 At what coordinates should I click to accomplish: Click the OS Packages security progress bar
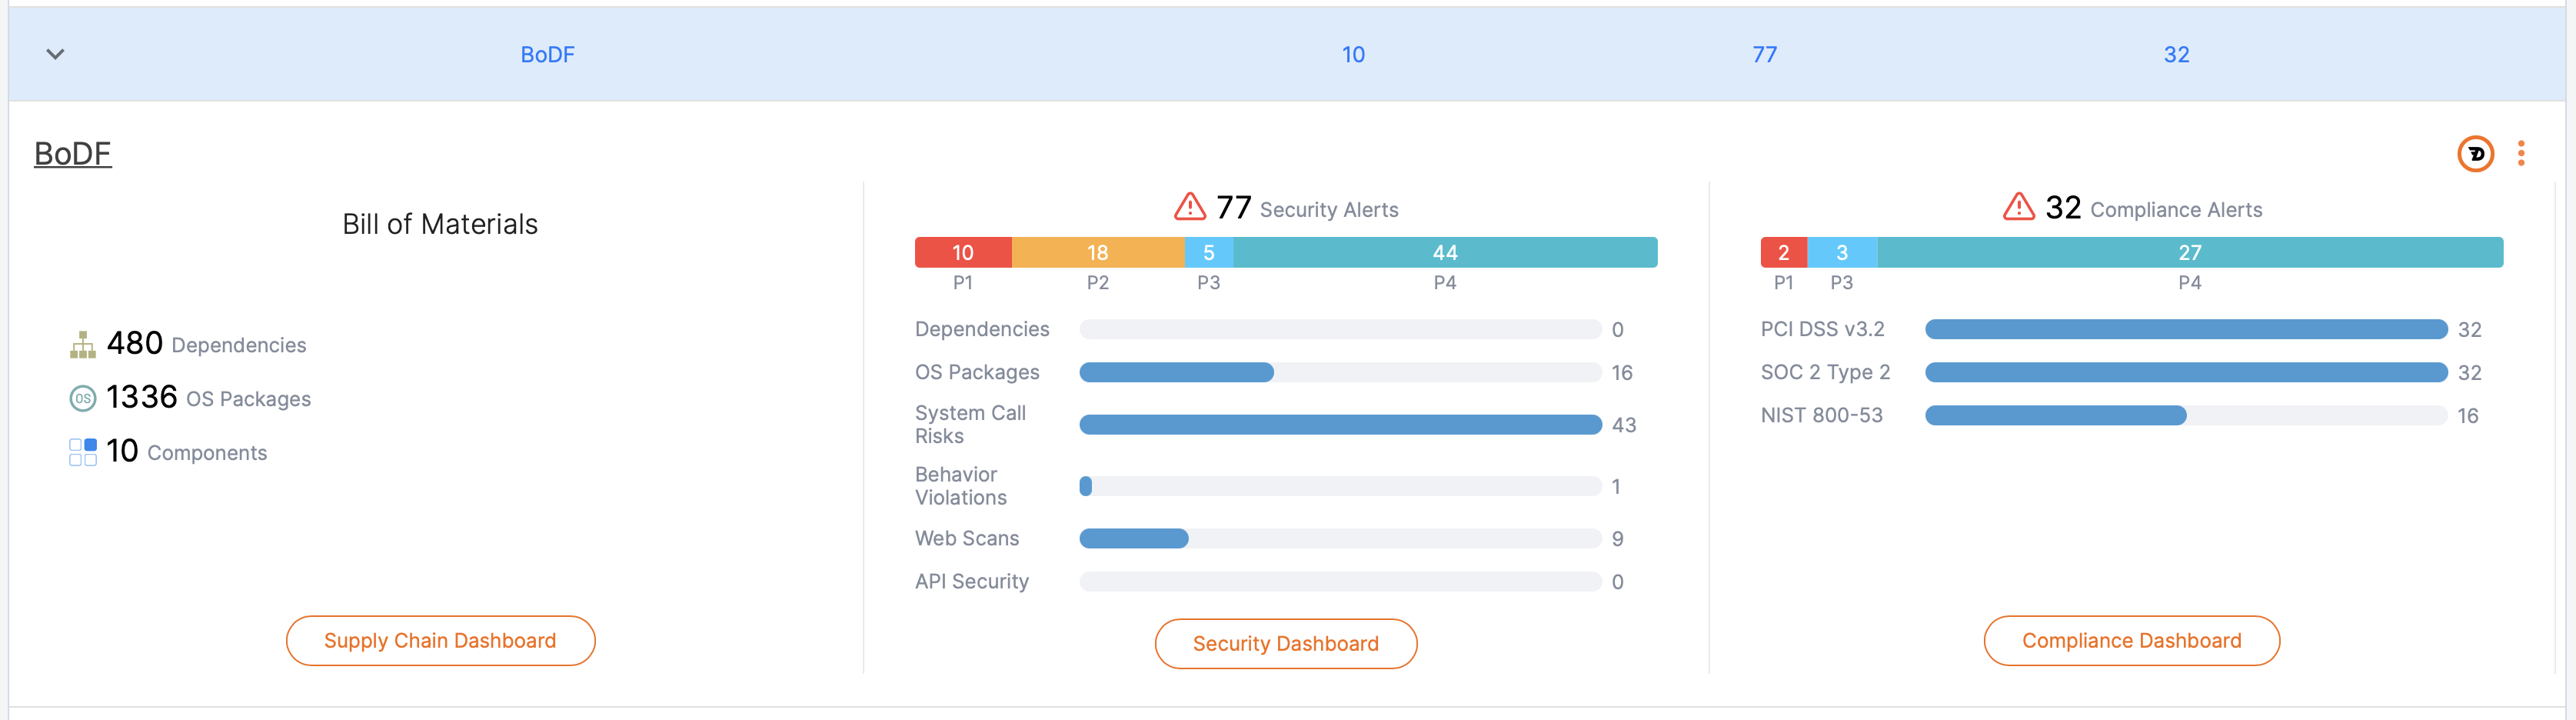click(1340, 372)
